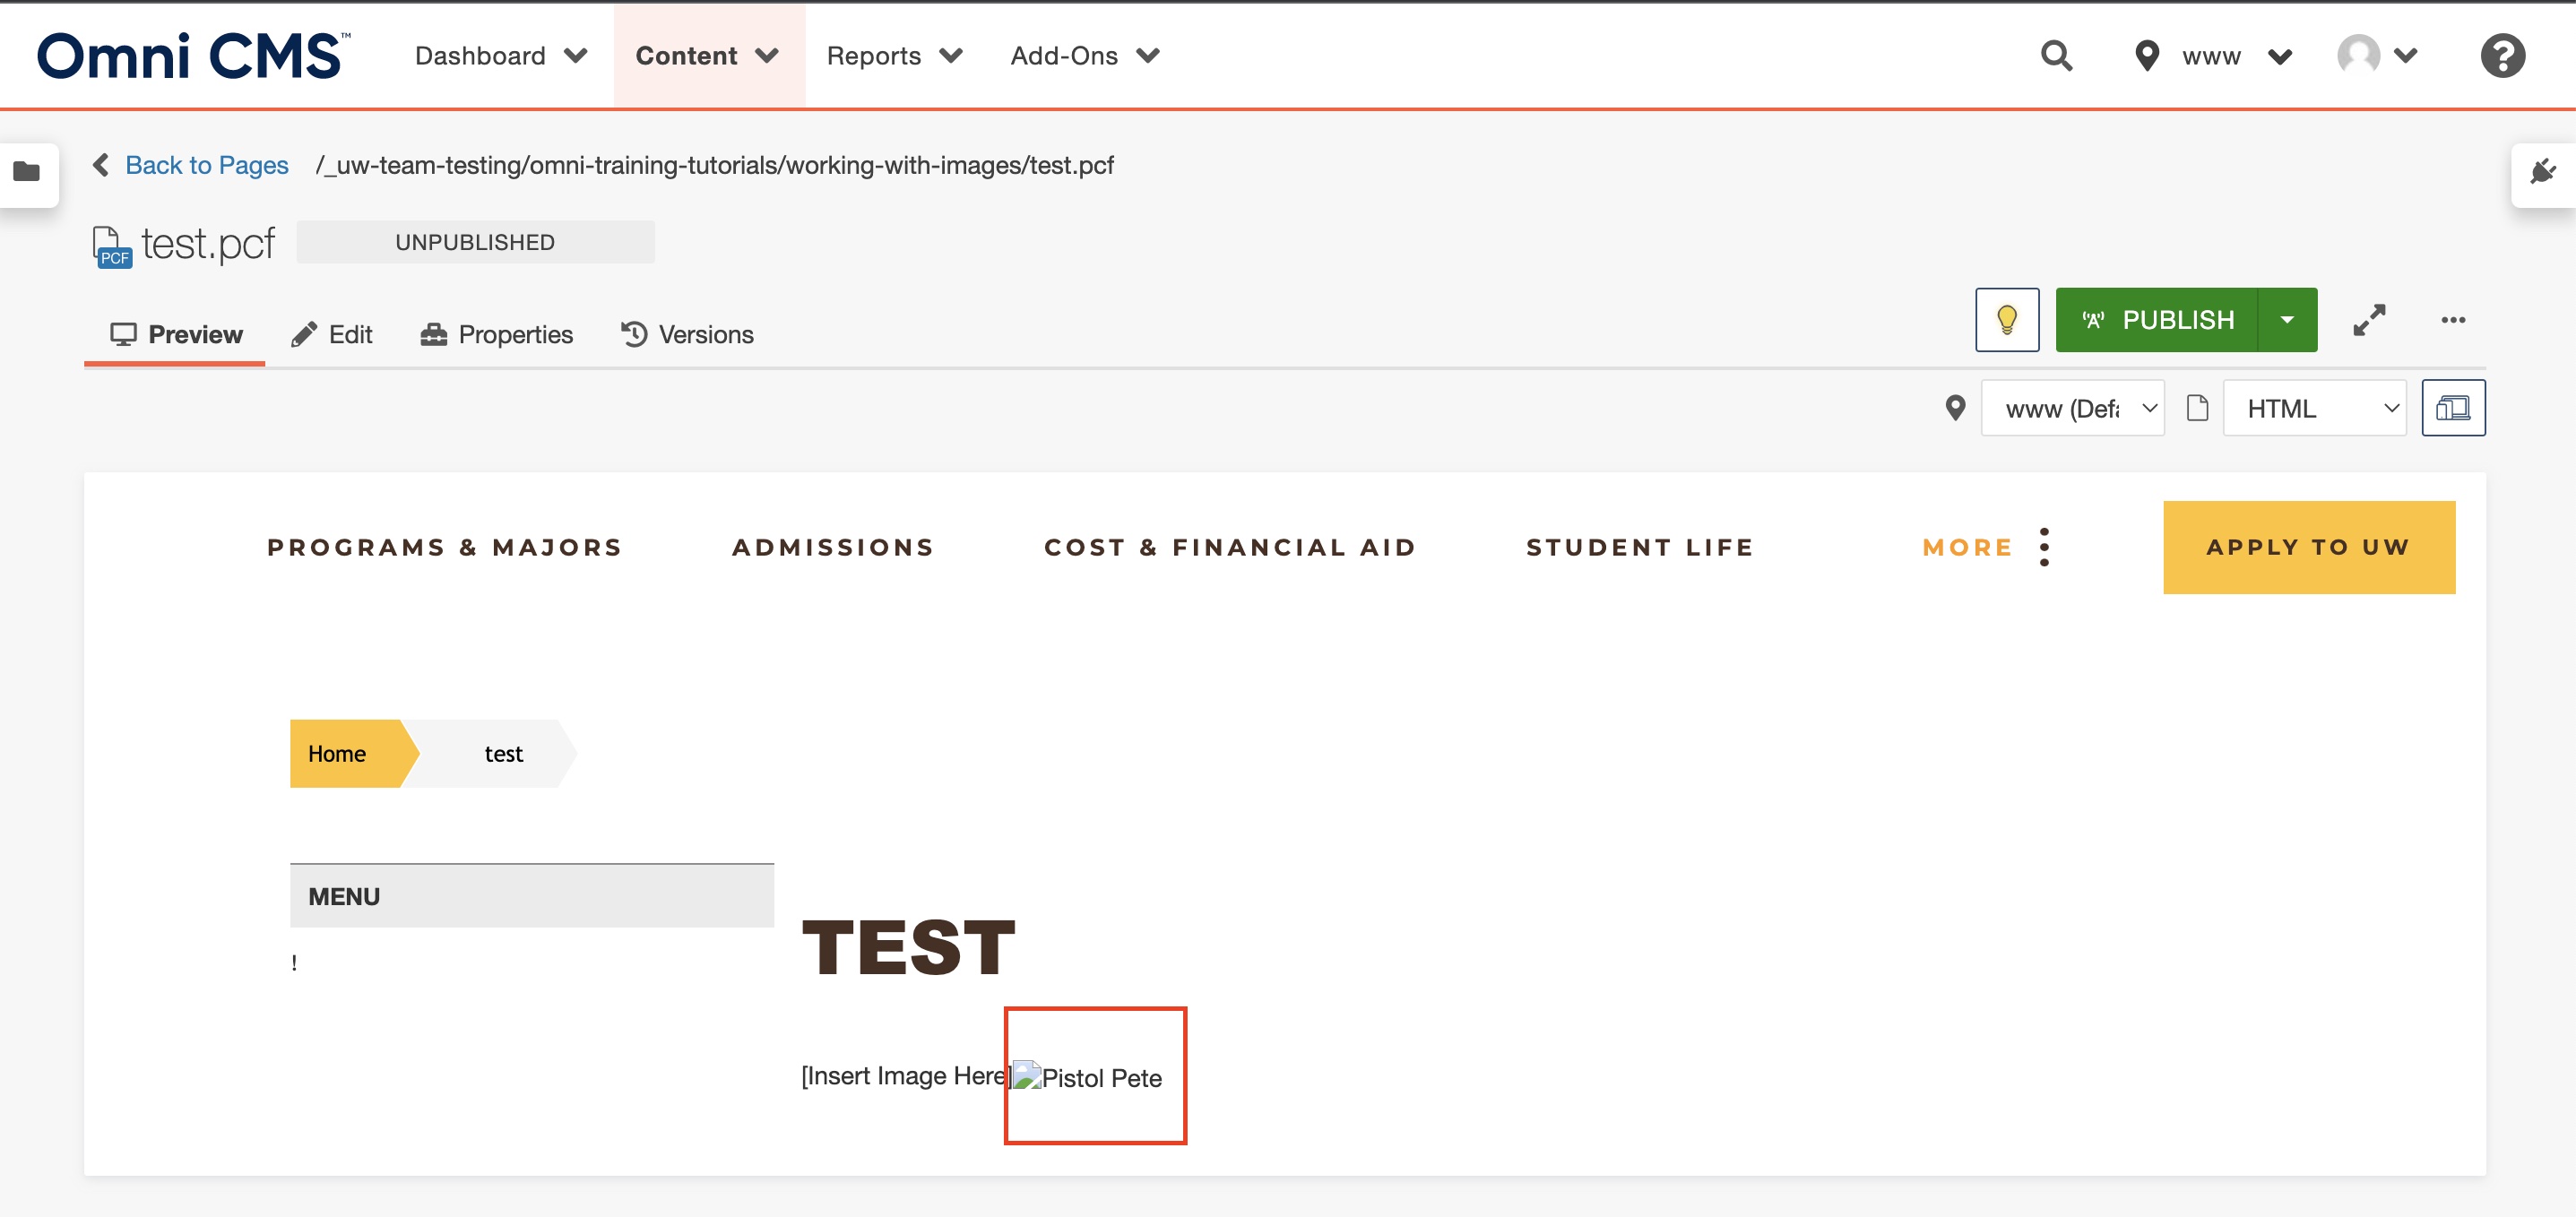Viewport: 2576px width, 1217px height.
Task: Expand the Reports menu
Action: tap(894, 56)
